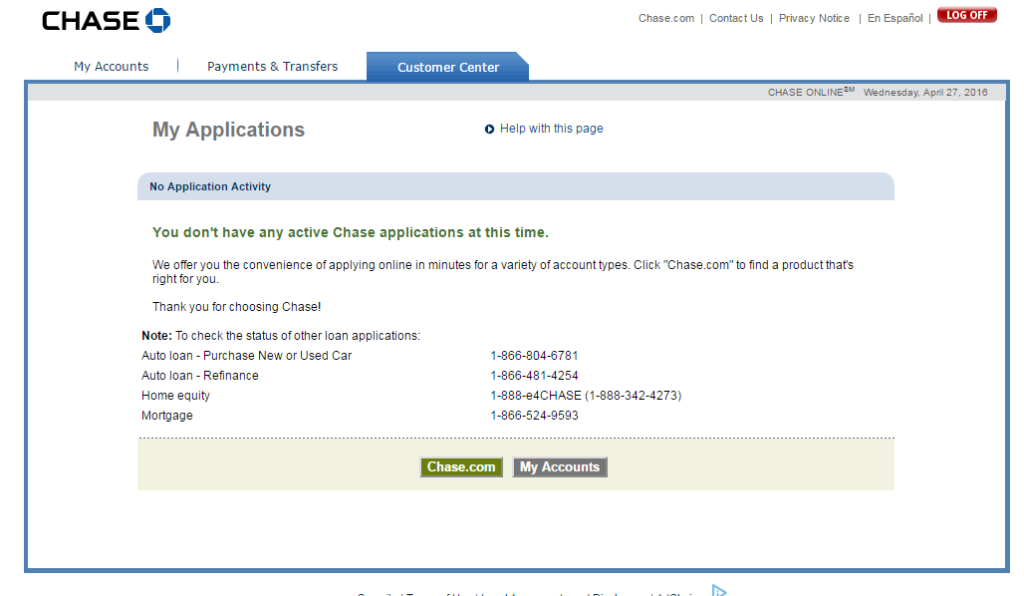Click the red LOG OFF button
1024x596 pixels.
pyautogui.click(x=967, y=15)
